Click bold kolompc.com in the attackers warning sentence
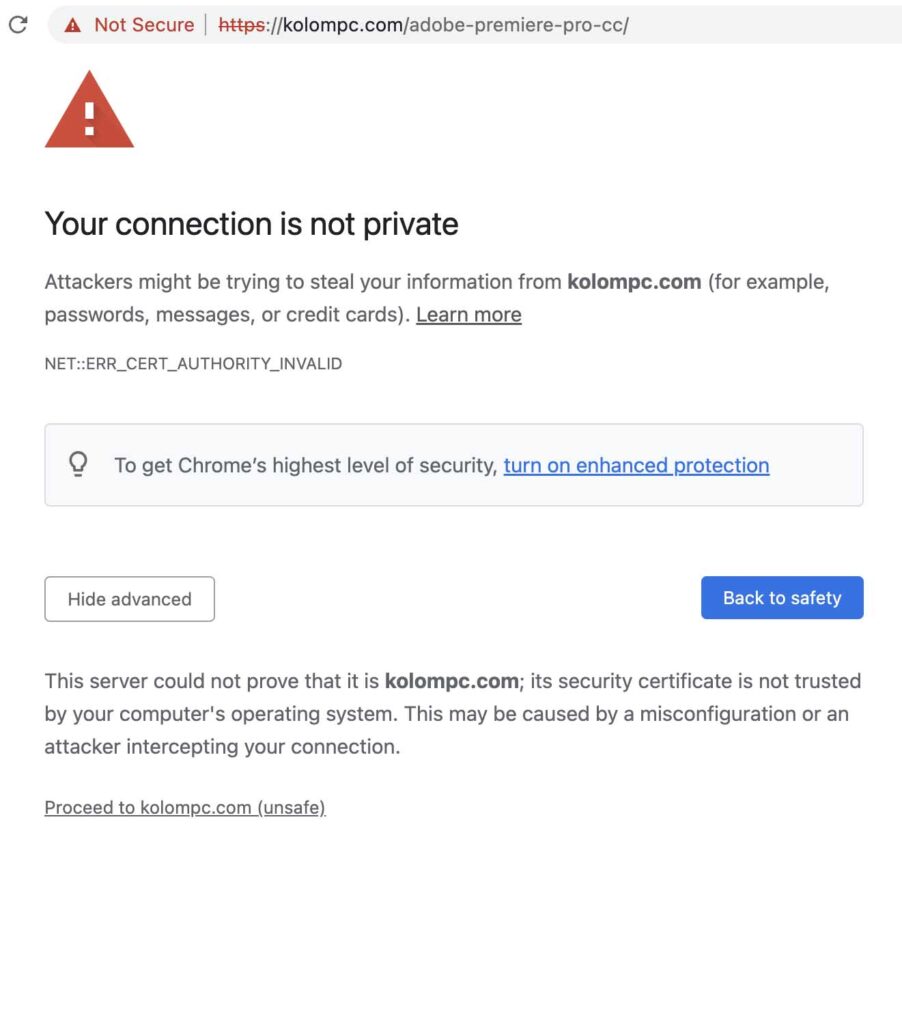902x1024 pixels. pyautogui.click(x=634, y=282)
